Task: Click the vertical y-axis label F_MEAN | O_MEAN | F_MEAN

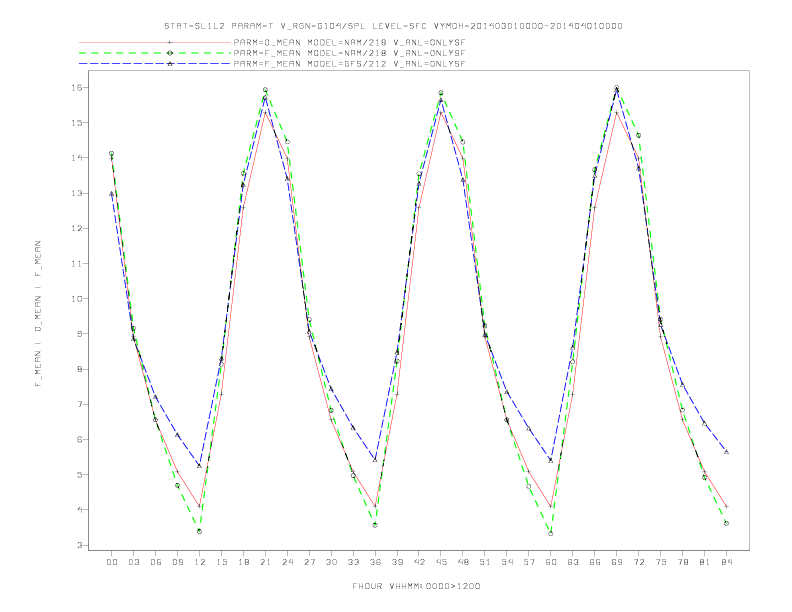Action: click(38, 314)
